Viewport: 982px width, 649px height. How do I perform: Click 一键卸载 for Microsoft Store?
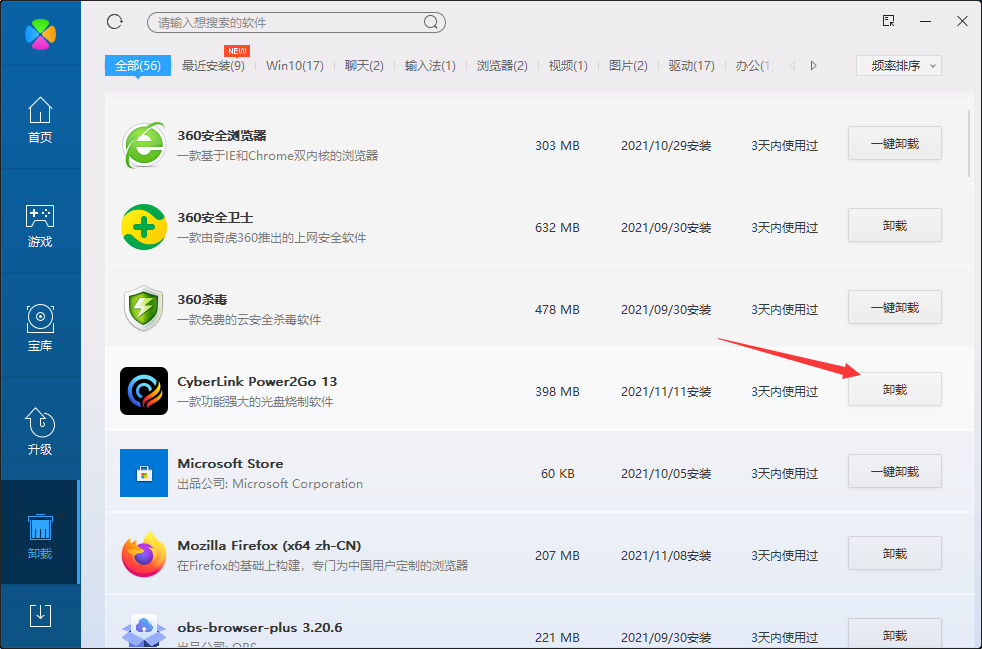click(895, 472)
